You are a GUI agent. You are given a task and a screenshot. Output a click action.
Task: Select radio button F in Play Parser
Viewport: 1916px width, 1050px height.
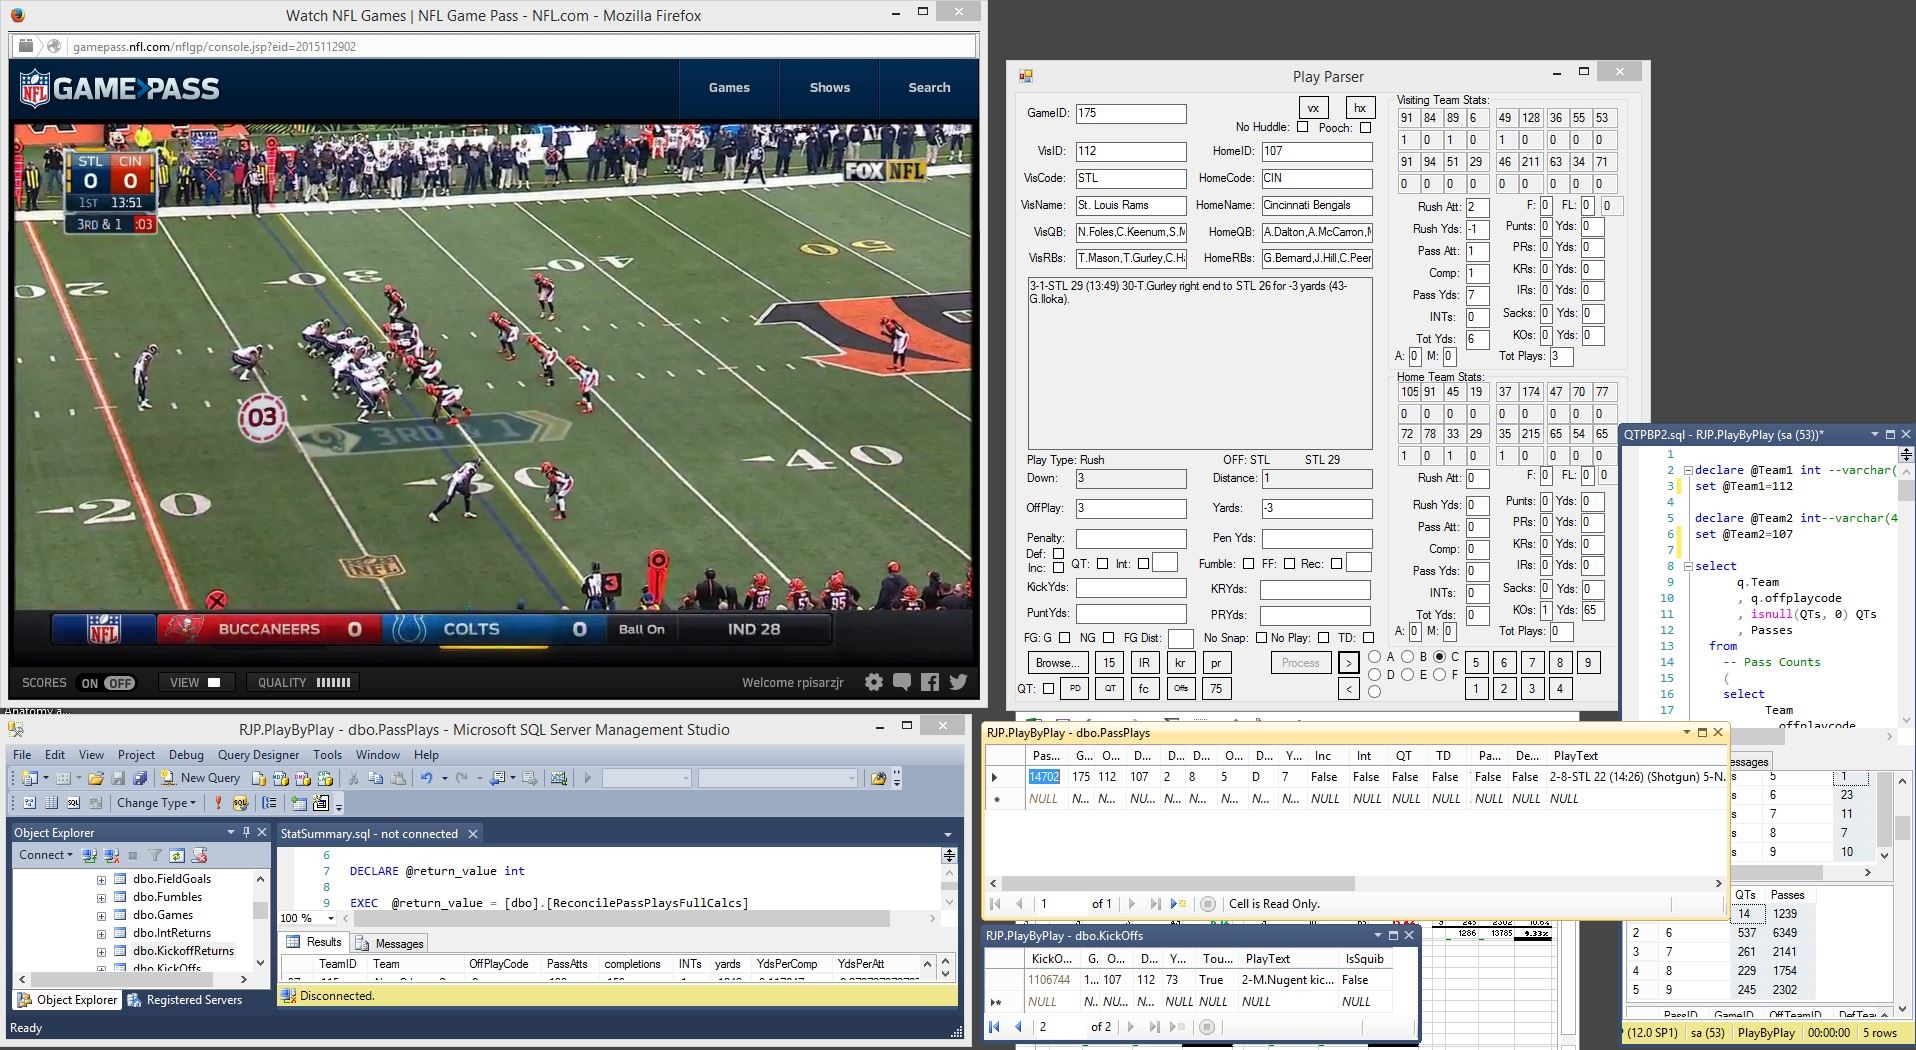1440,675
